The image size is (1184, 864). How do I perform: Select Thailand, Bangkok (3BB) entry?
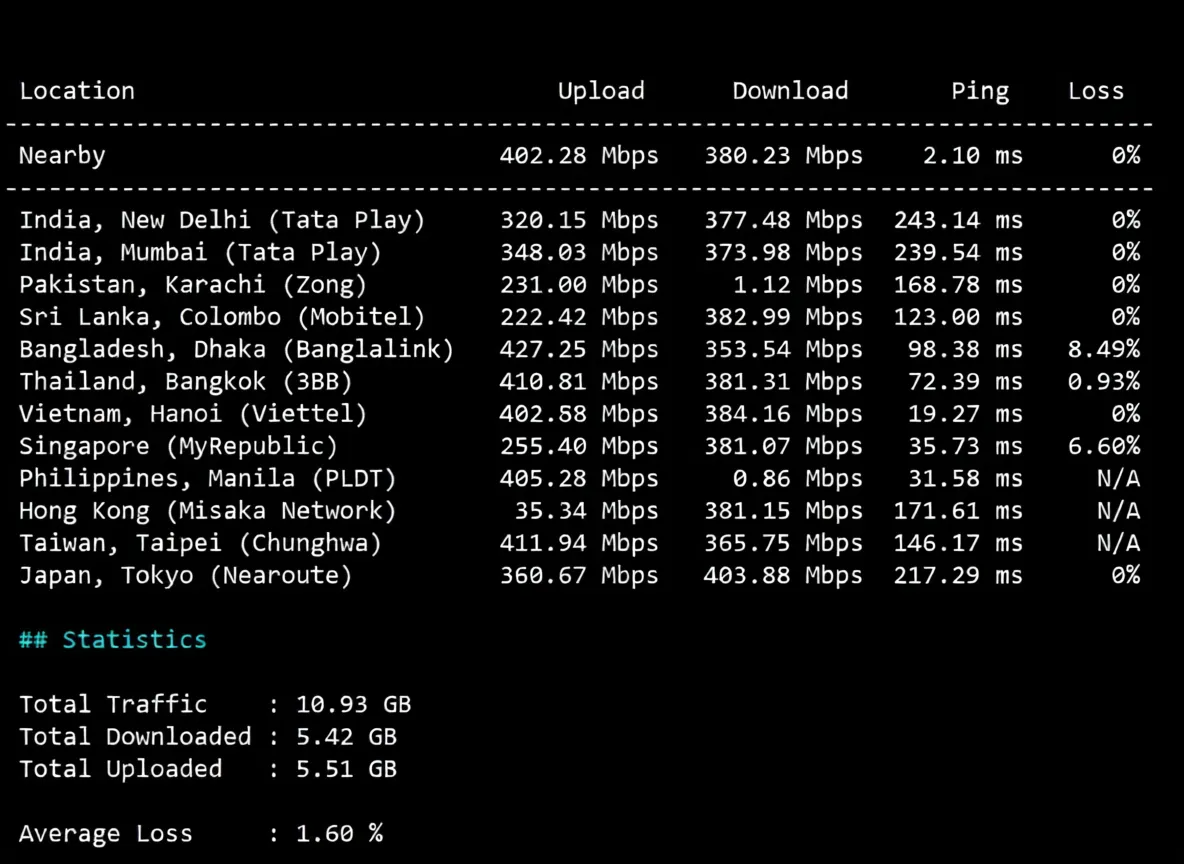click(x=186, y=381)
